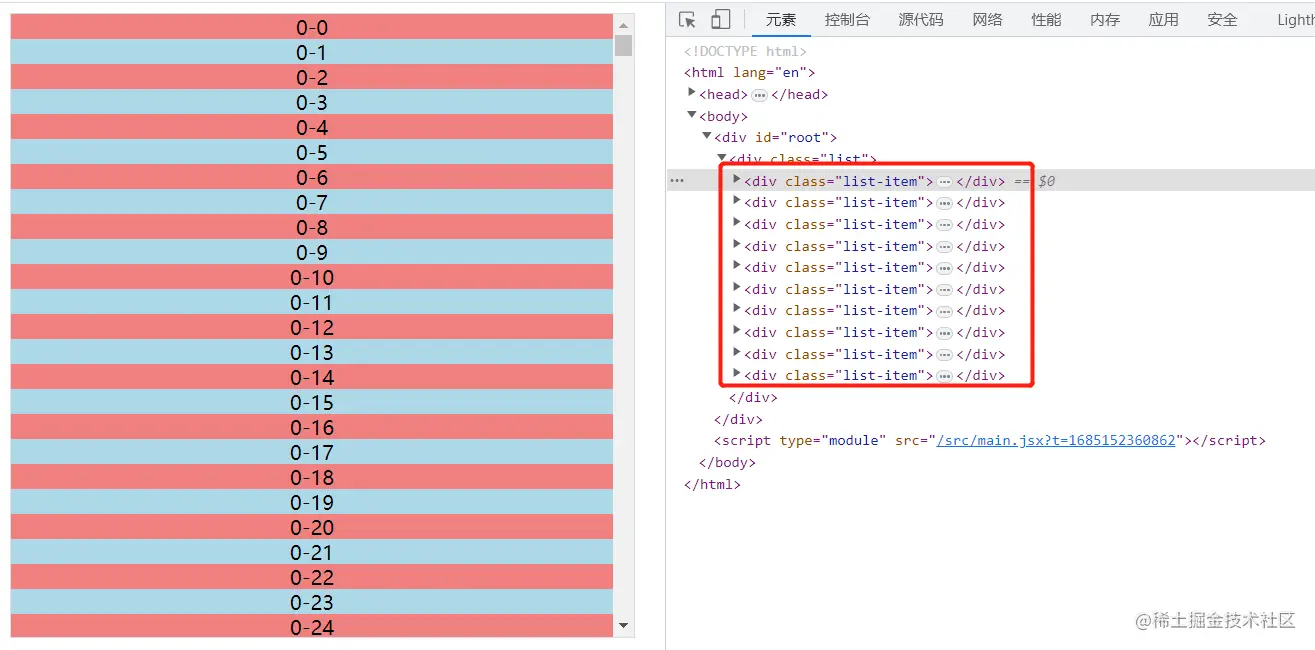Click list row 0-0
The image size is (1315, 650).
click(x=312, y=27)
